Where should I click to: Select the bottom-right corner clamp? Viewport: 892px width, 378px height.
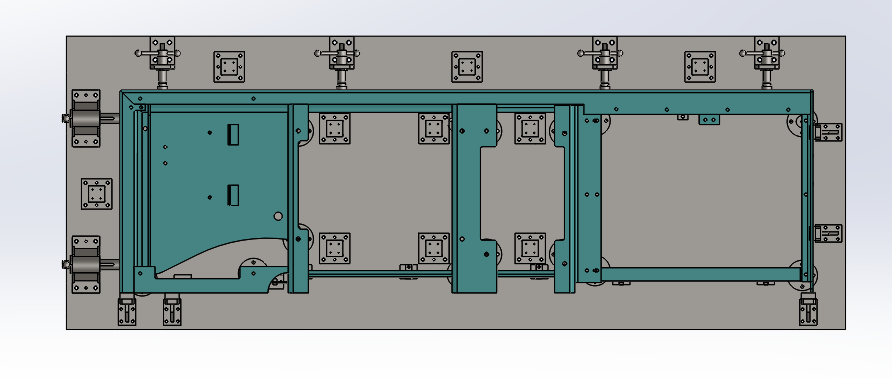(808, 310)
